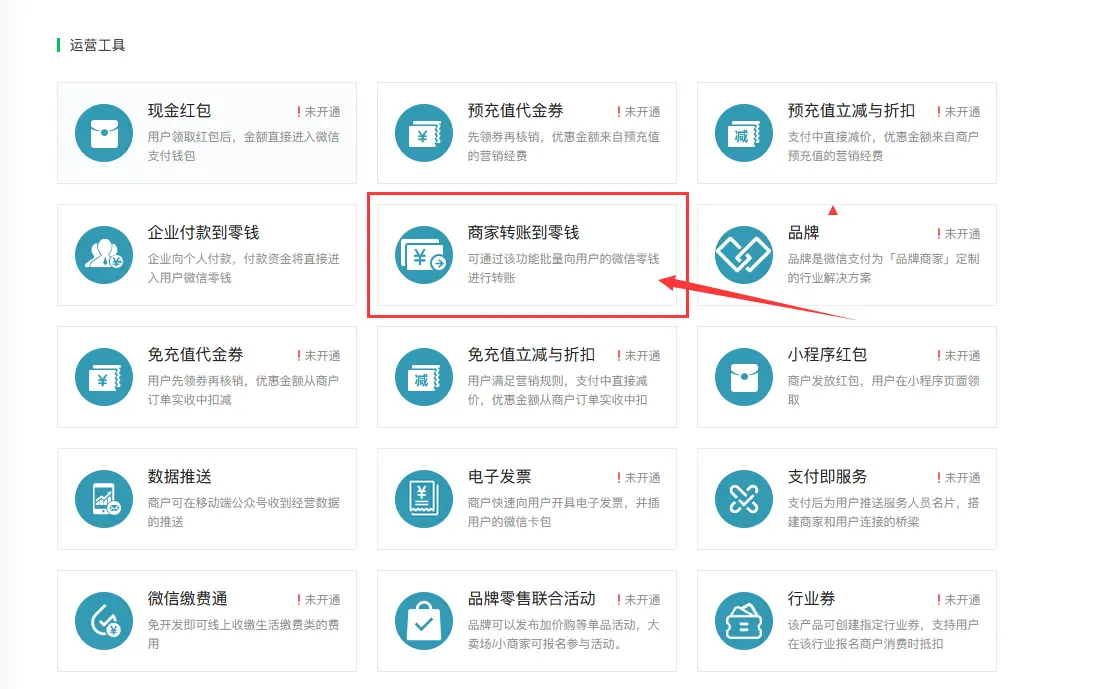Image resolution: width=1096 pixels, height=689 pixels.
Task: Open the 免充值立减与折扣 title
Action: pyautogui.click(x=531, y=355)
